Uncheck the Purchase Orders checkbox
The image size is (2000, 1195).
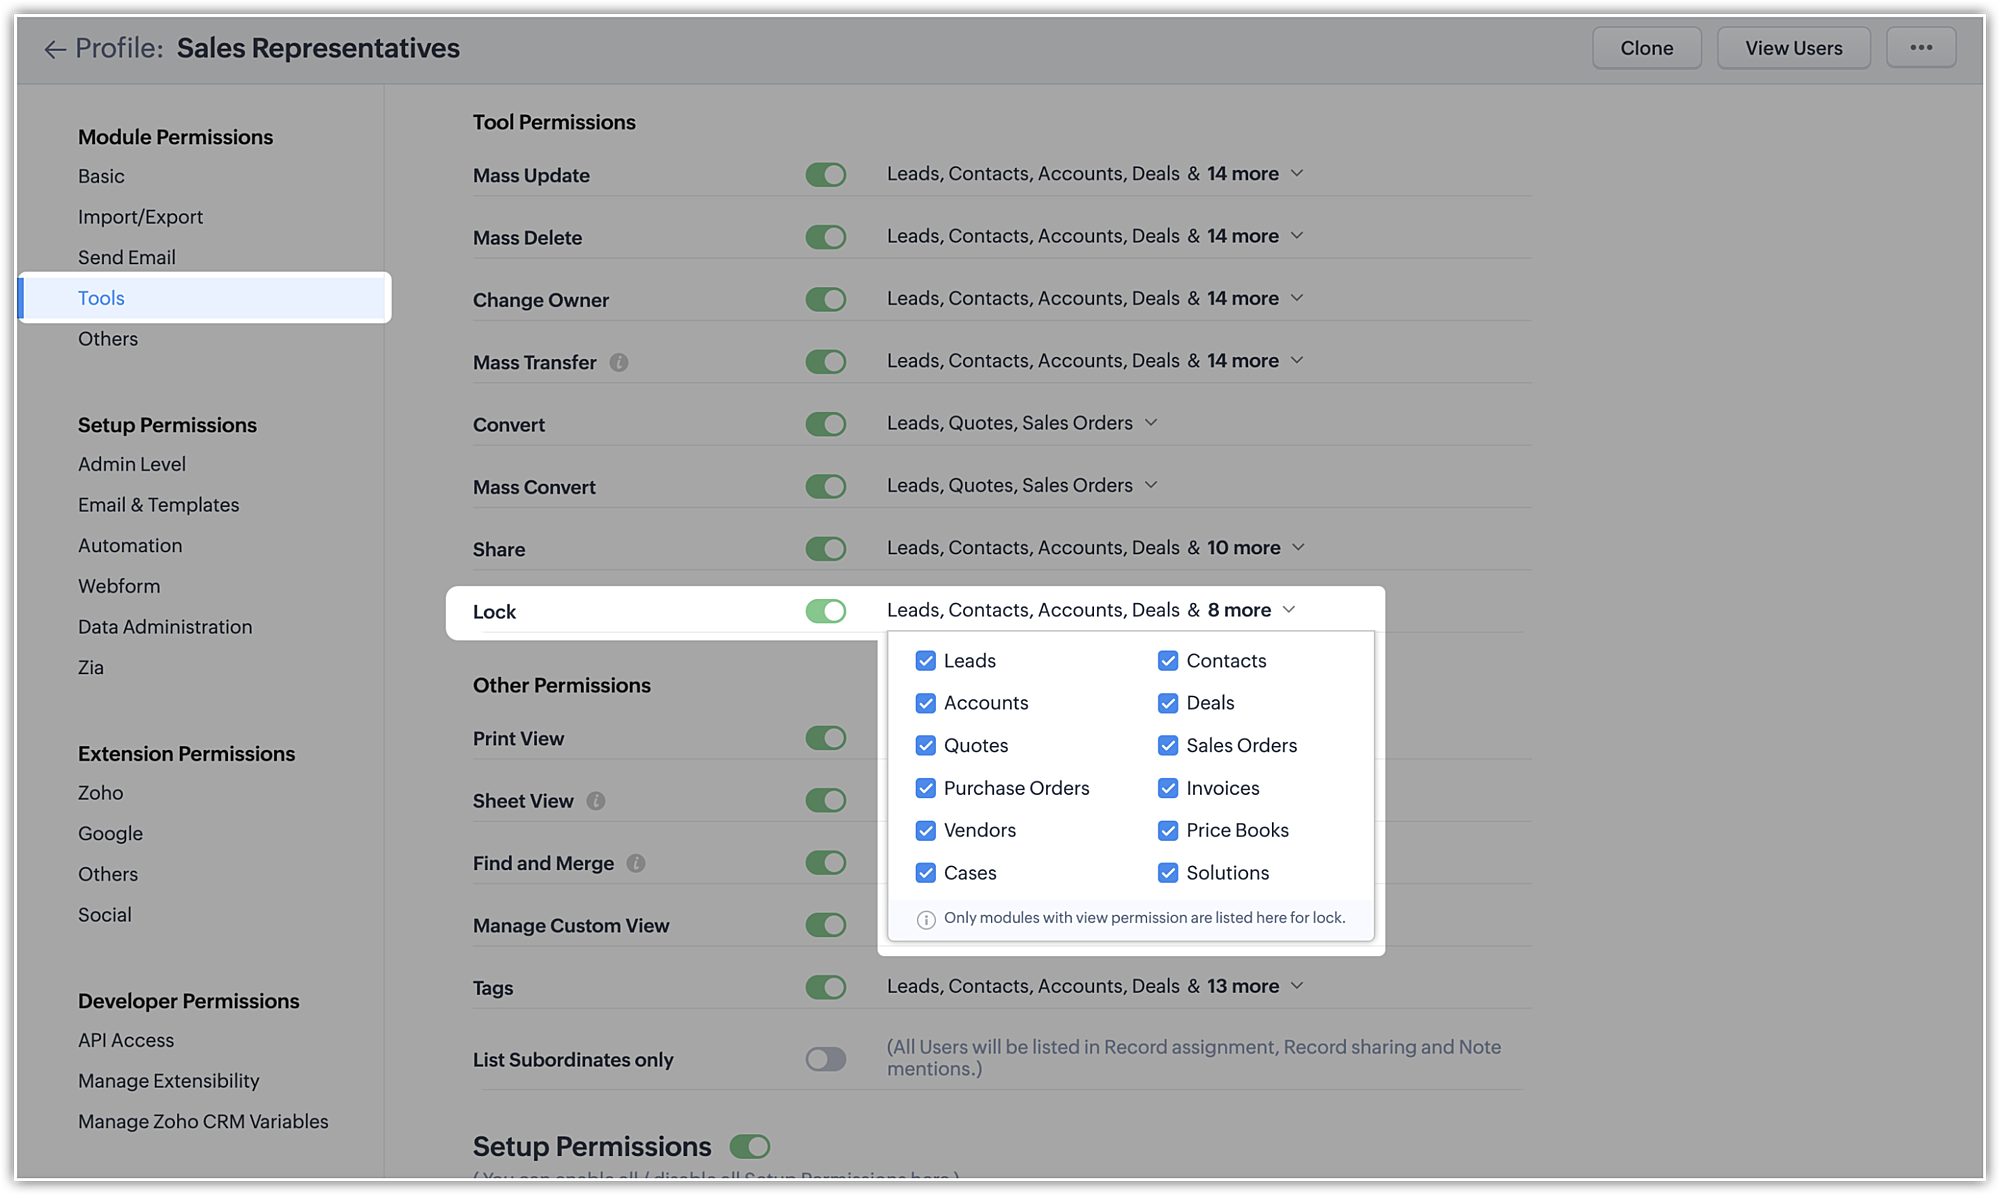pos(925,788)
